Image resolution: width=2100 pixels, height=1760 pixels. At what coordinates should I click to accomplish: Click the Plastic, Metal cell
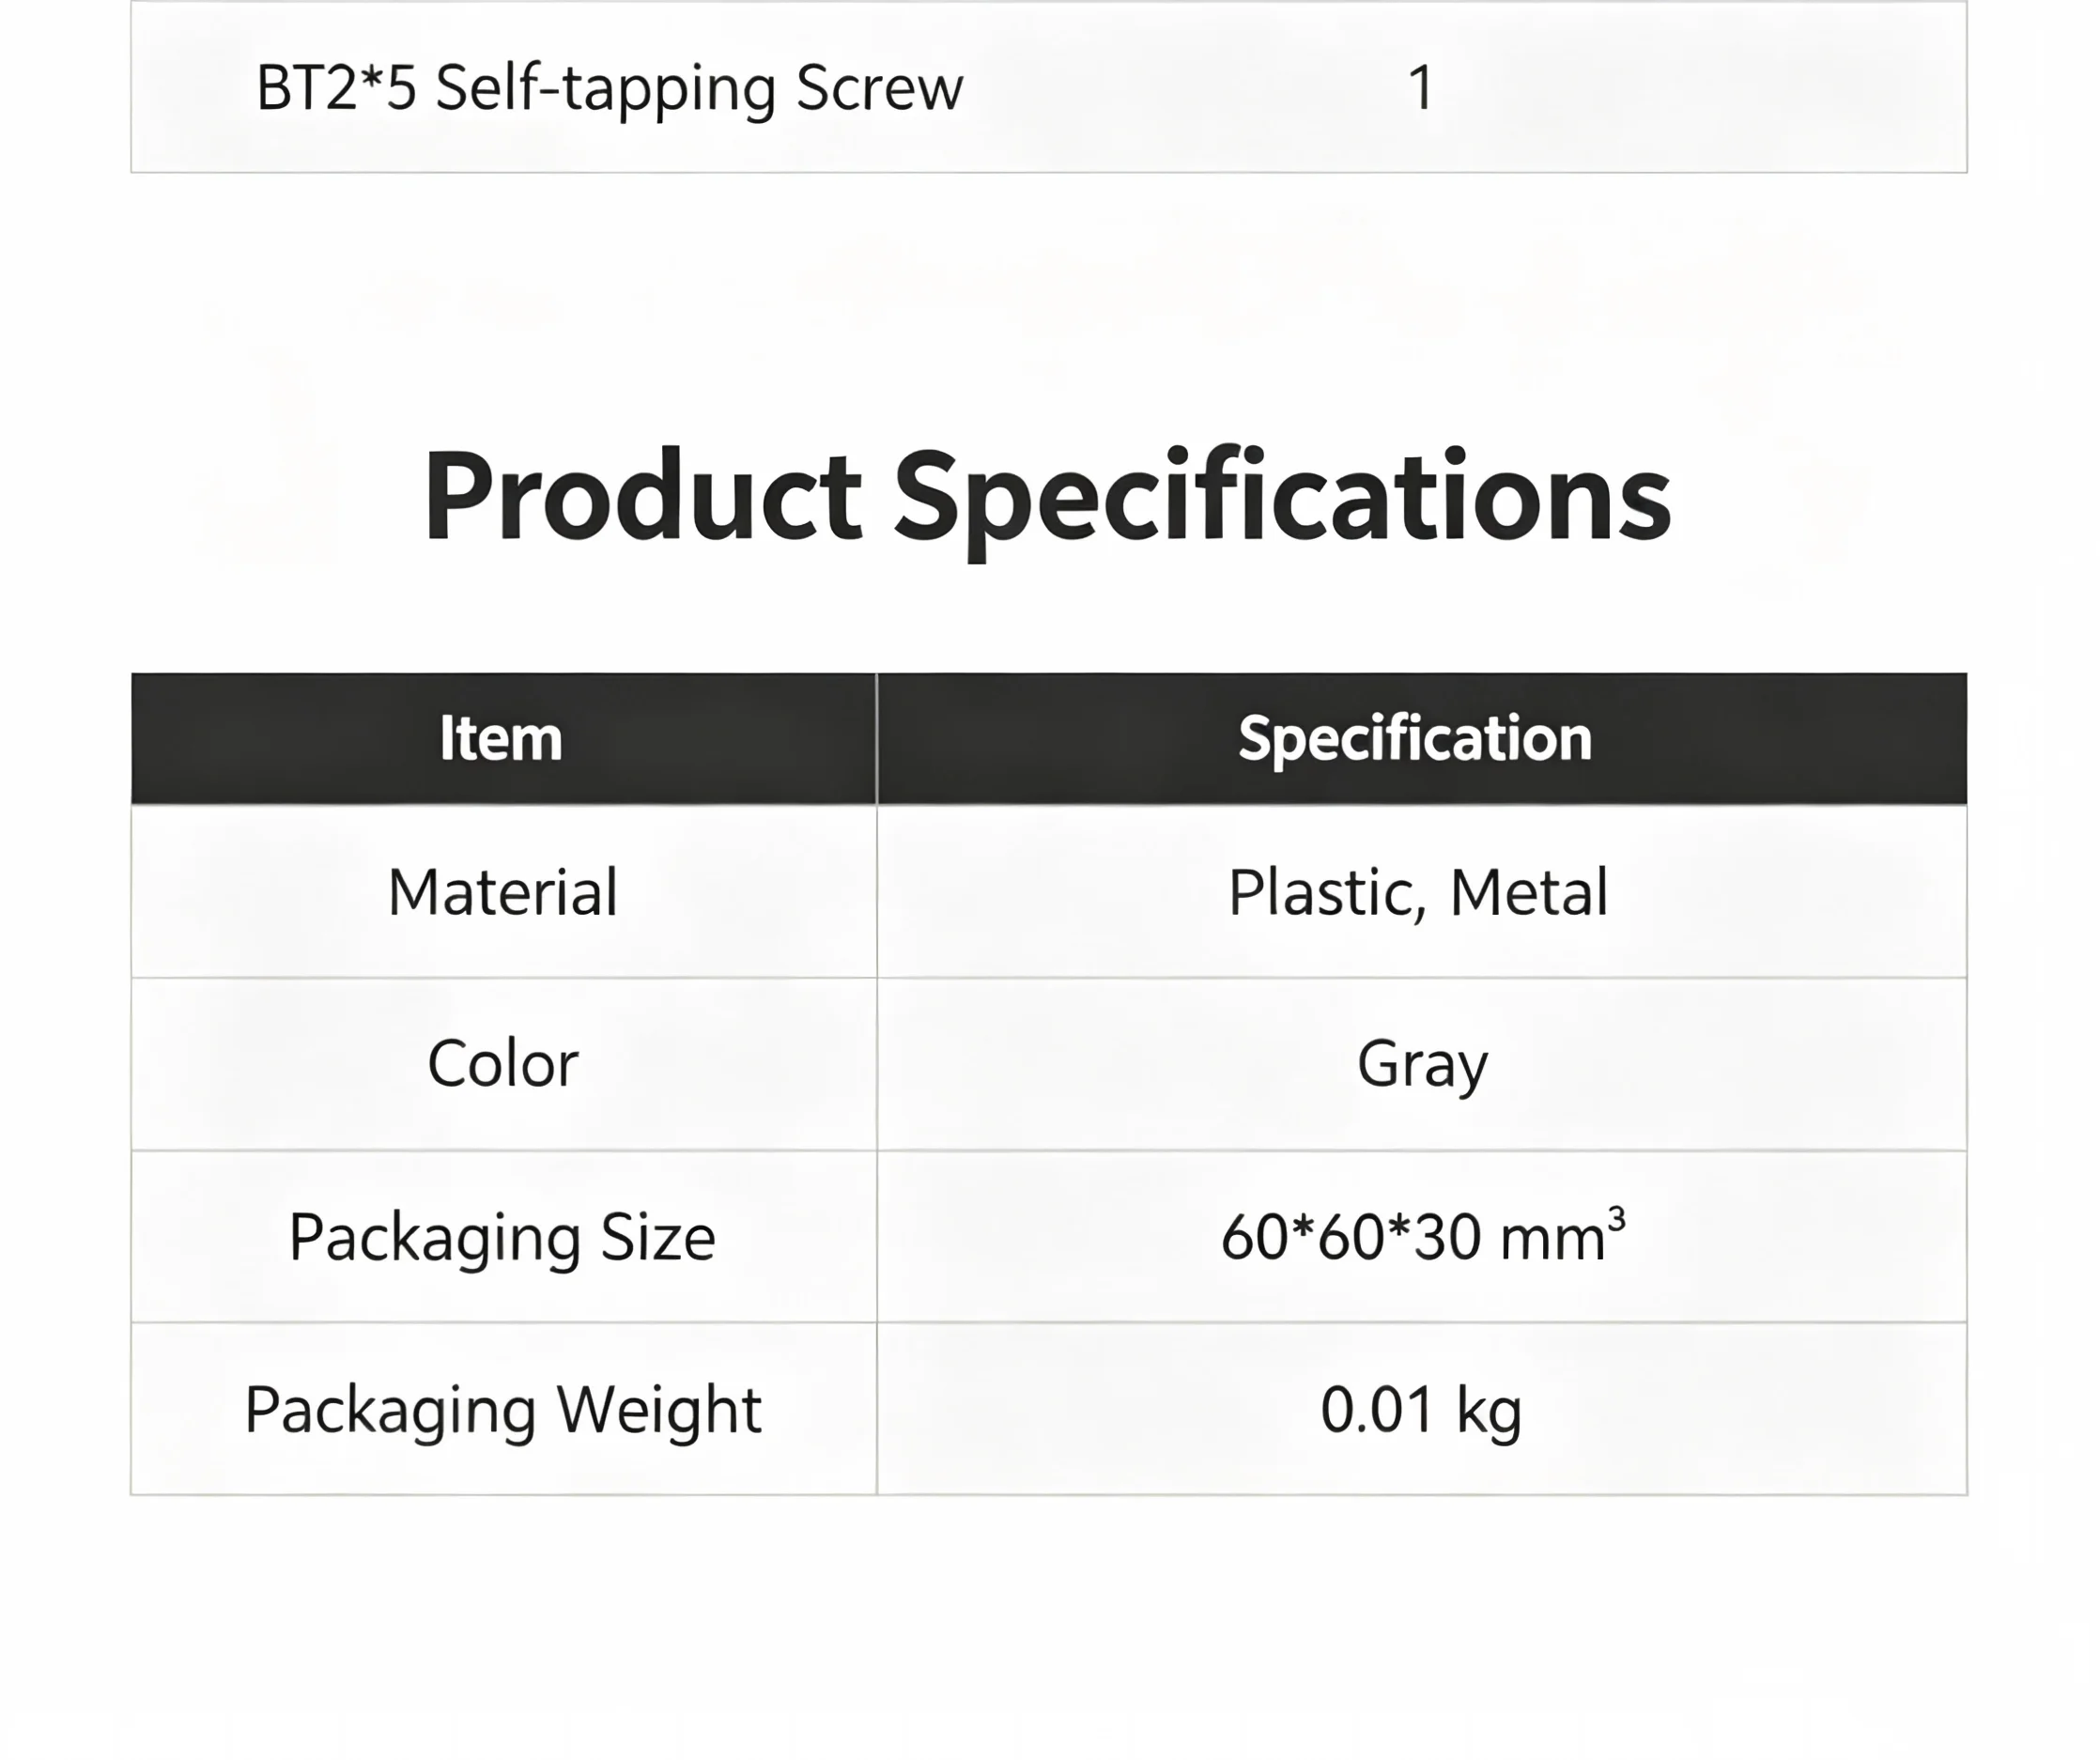[1418, 892]
